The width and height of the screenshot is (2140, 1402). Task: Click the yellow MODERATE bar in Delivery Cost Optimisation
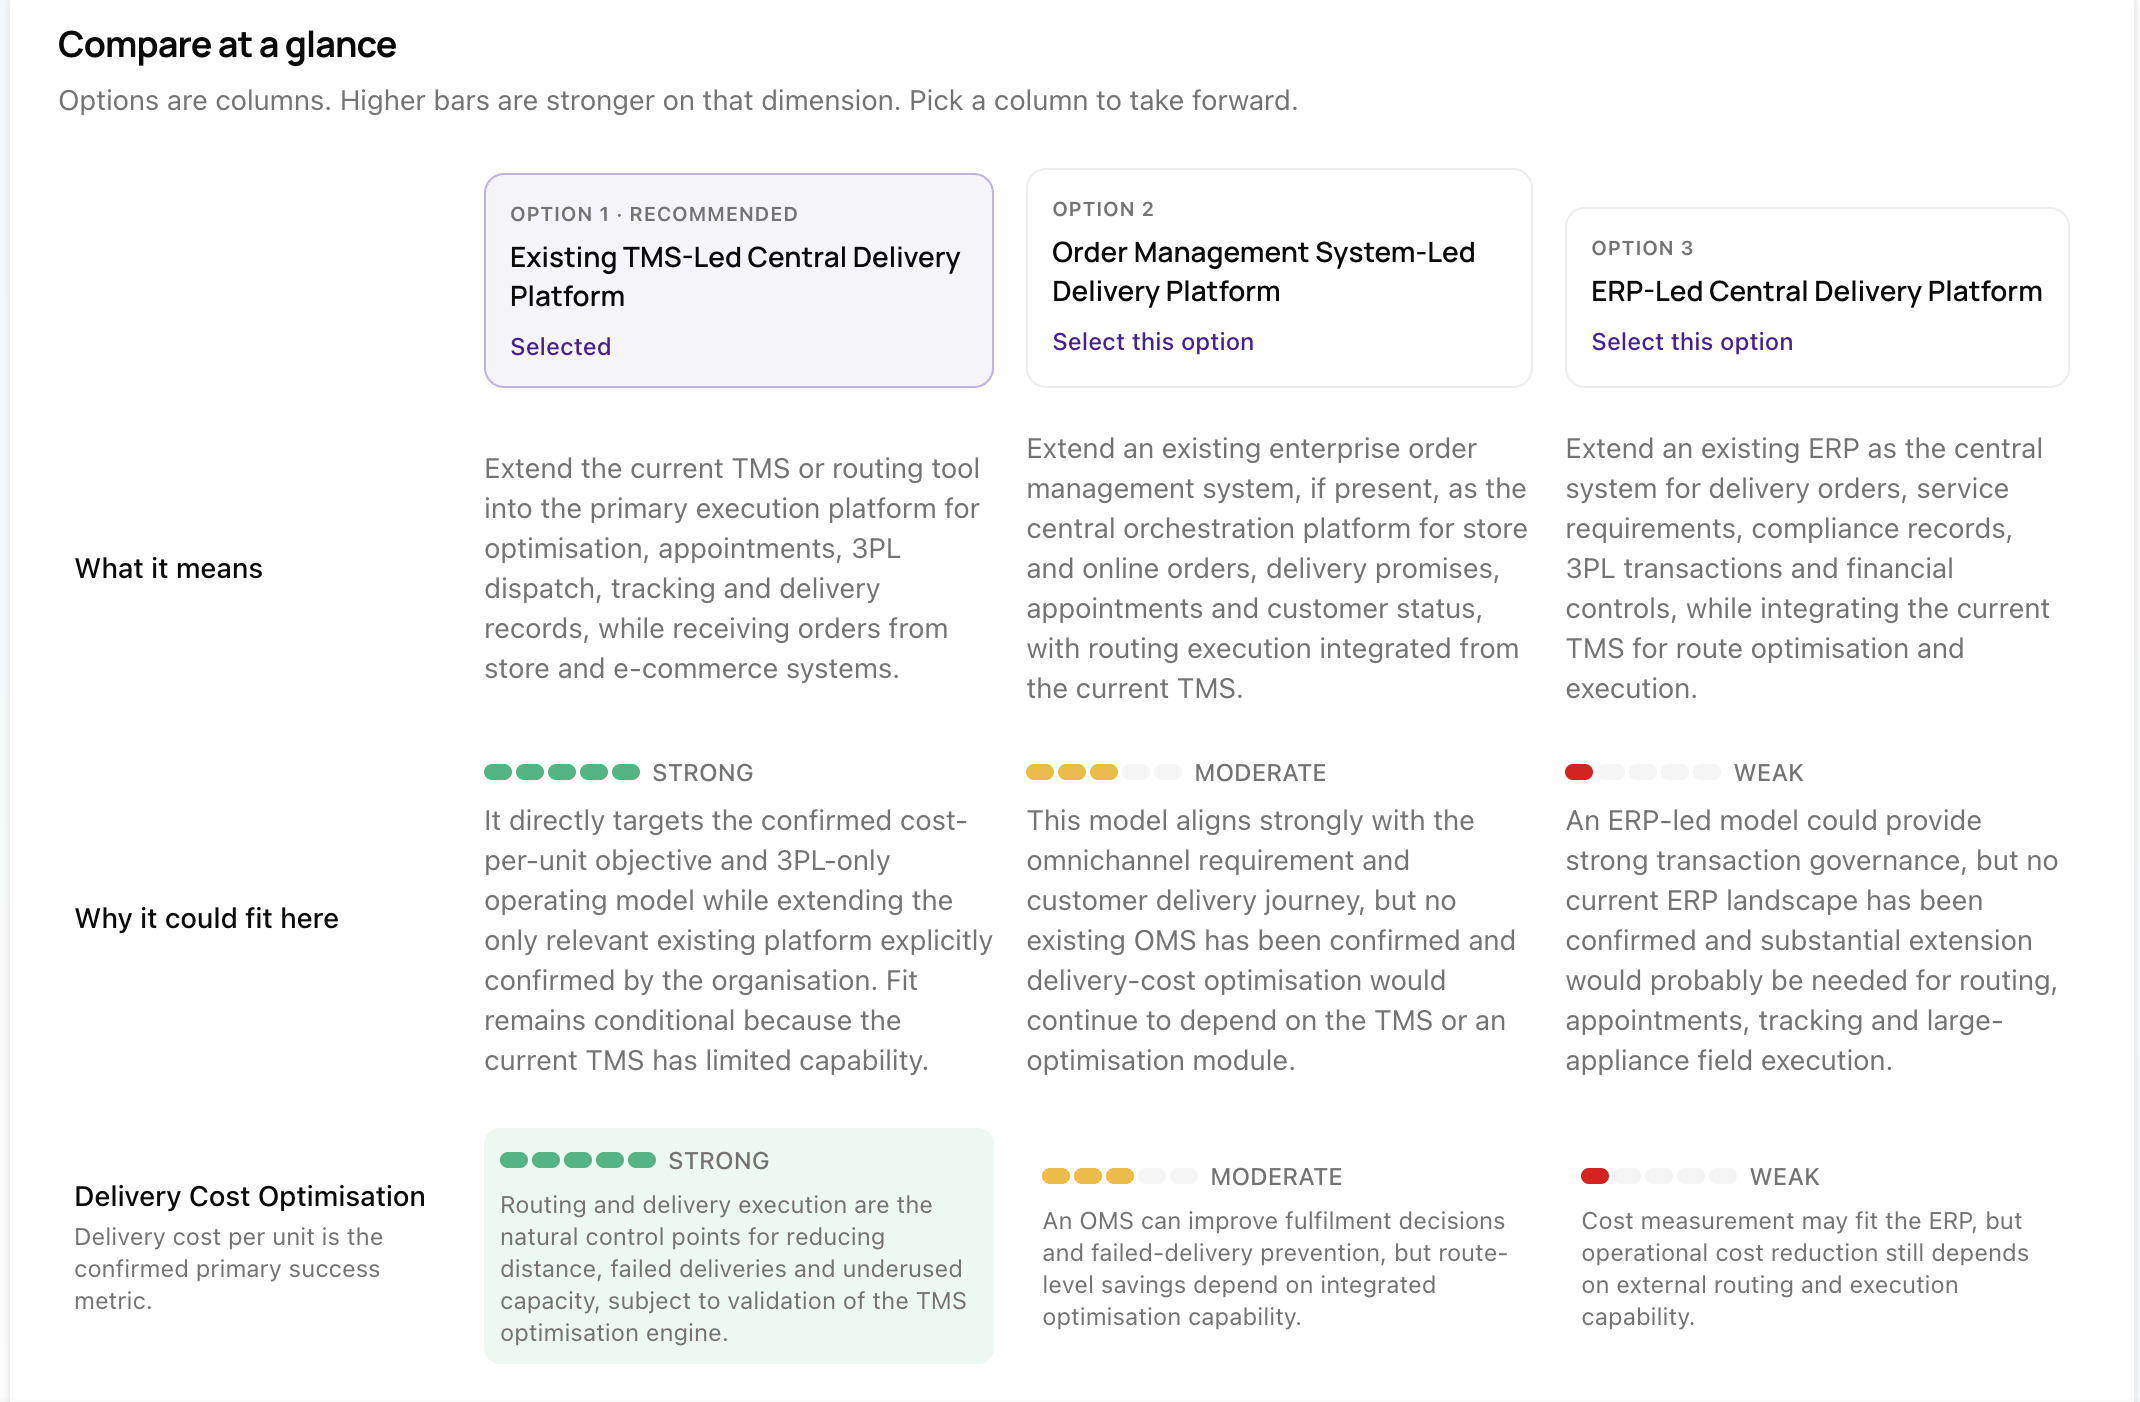pos(1120,1176)
